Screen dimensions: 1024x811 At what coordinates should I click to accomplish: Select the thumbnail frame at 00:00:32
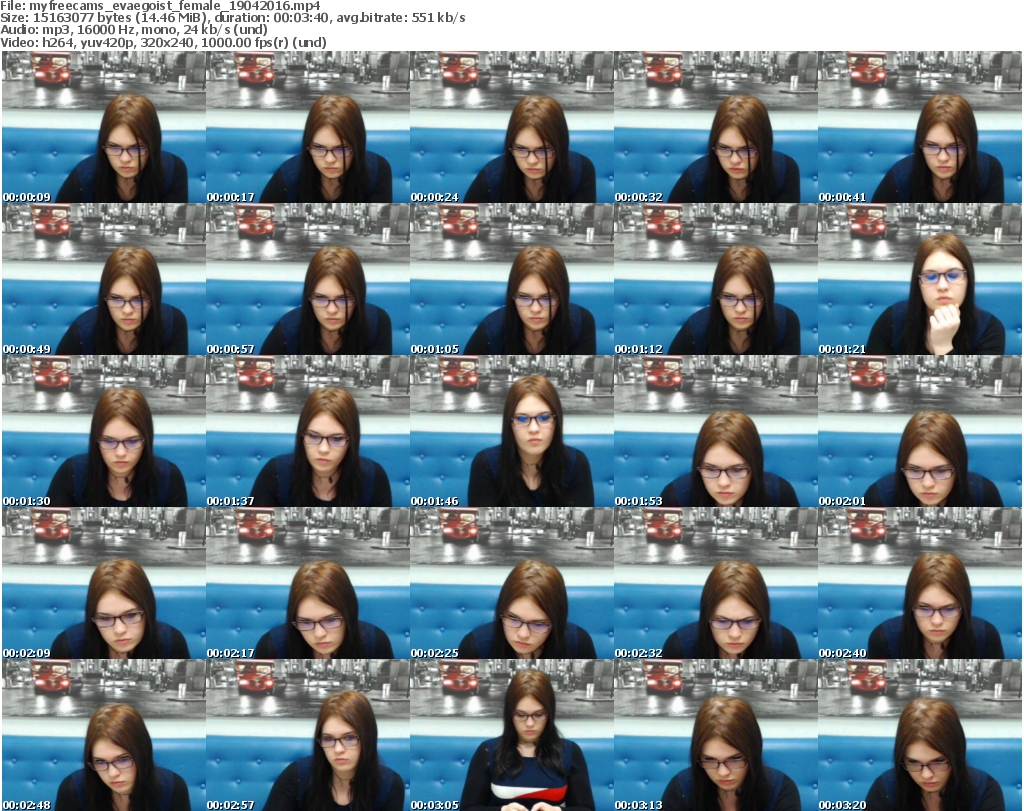point(716,127)
